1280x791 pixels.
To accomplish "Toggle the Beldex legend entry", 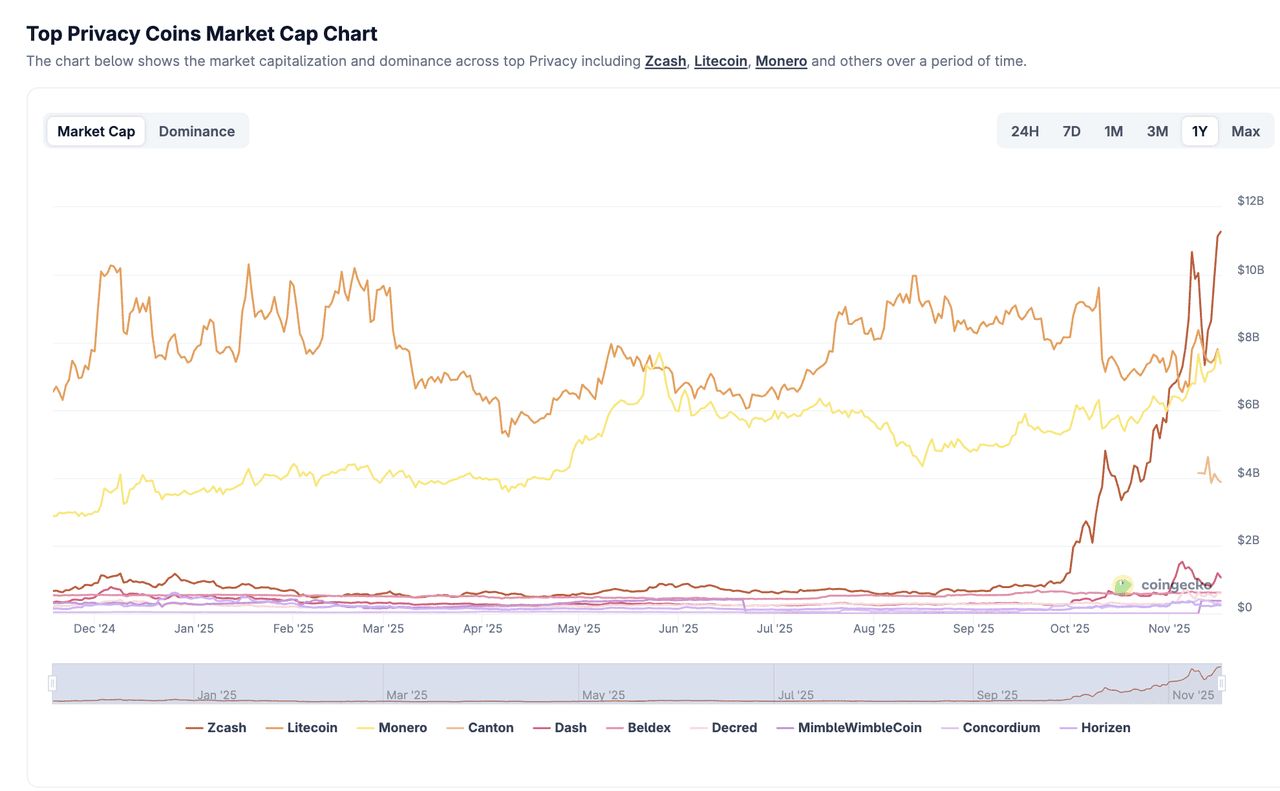I will [x=638, y=728].
